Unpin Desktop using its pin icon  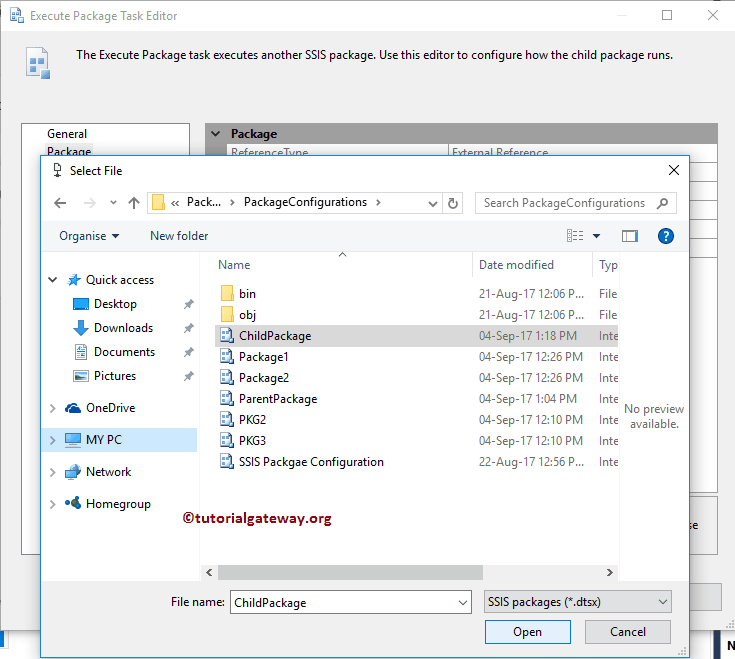pyautogui.click(x=188, y=304)
